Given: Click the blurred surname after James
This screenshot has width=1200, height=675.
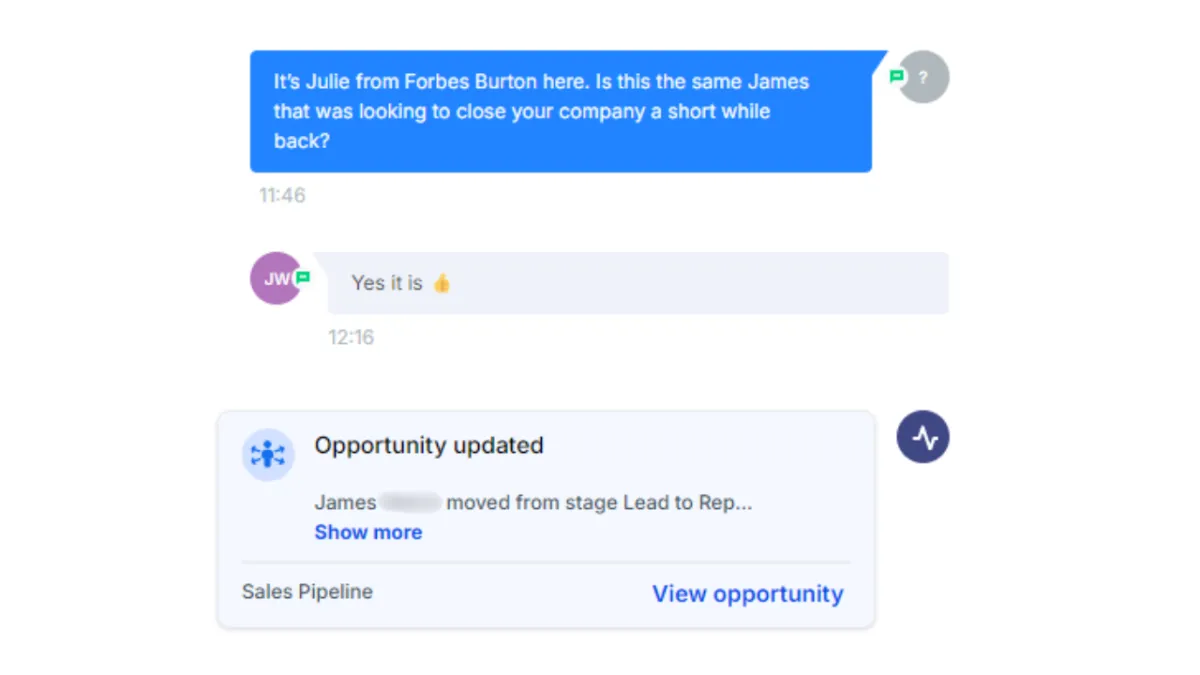Looking at the screenshot, I should pos(412,502).
